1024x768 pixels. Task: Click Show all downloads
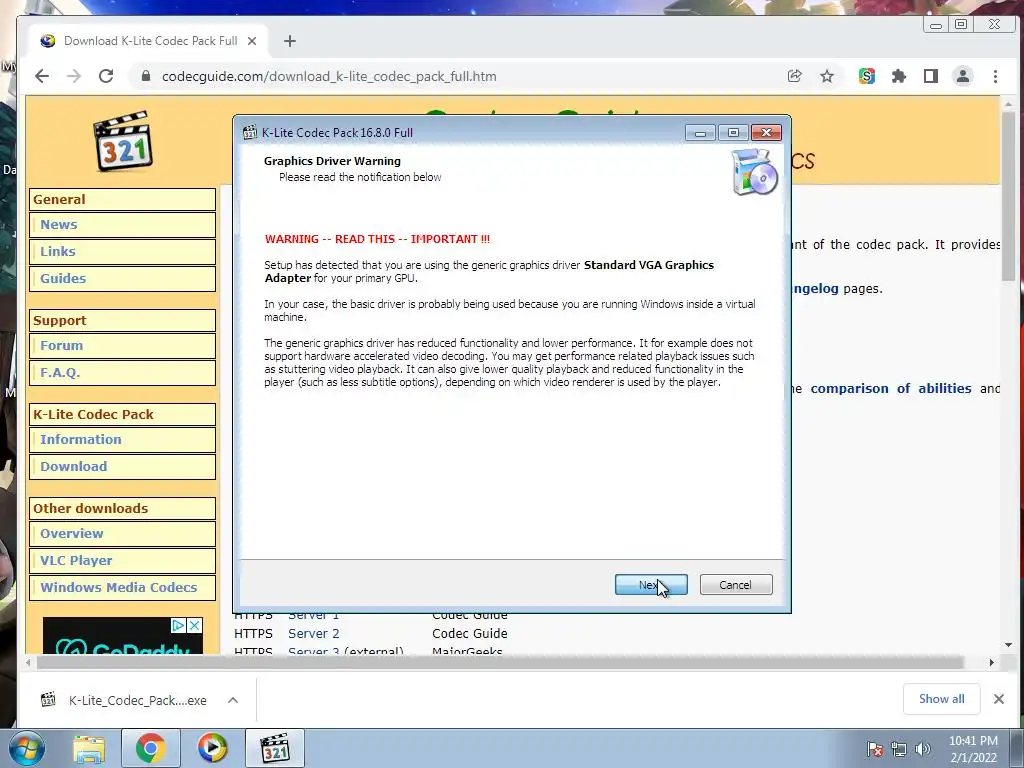click(942, 699)
